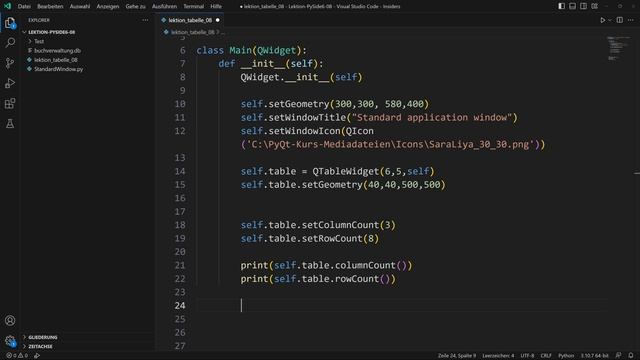Open the Extensions view
Screen dimensions: 640x360
click(x=10, y=103)
